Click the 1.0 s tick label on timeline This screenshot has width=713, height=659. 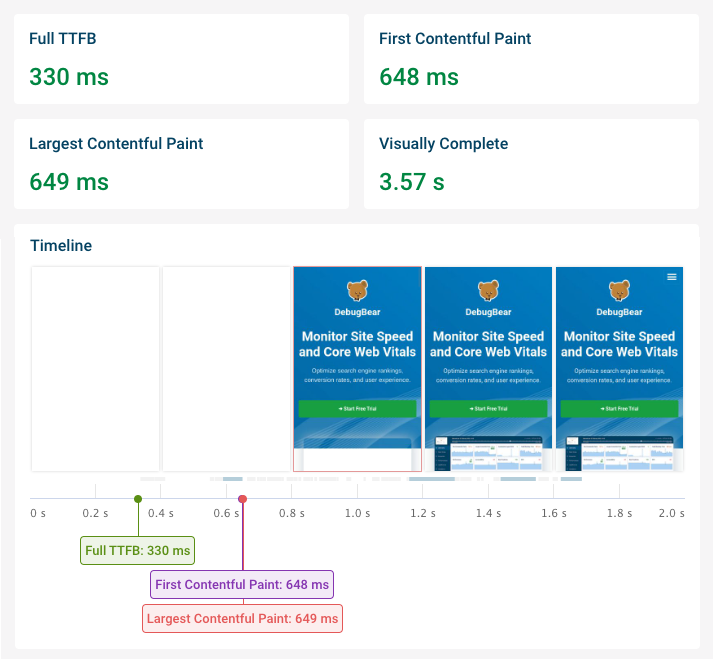point(357,513)
